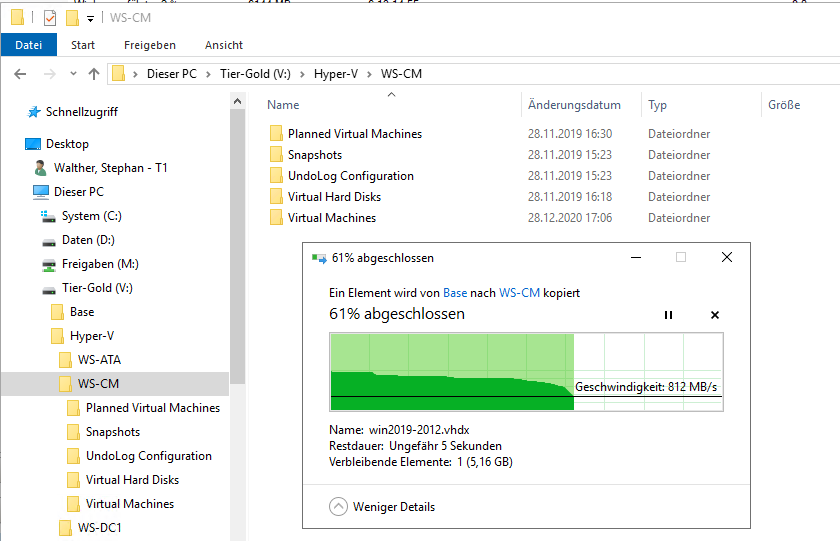Viewport: 840px width, 541px height.
Task: Expand the chevron after Hyper-V breadcrumb
Action: point(369,74)
